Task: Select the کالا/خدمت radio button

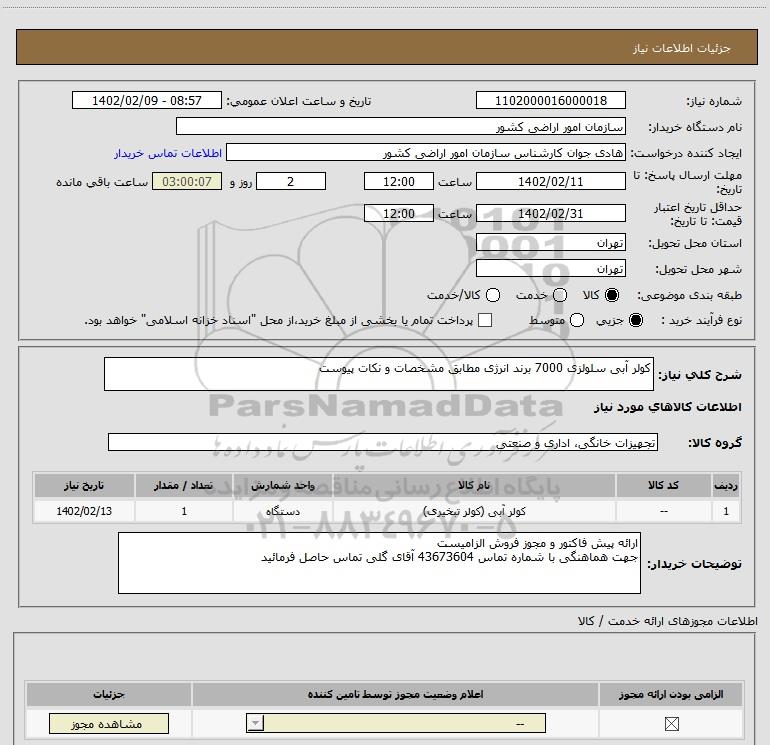Action: [x=493, y=295]
